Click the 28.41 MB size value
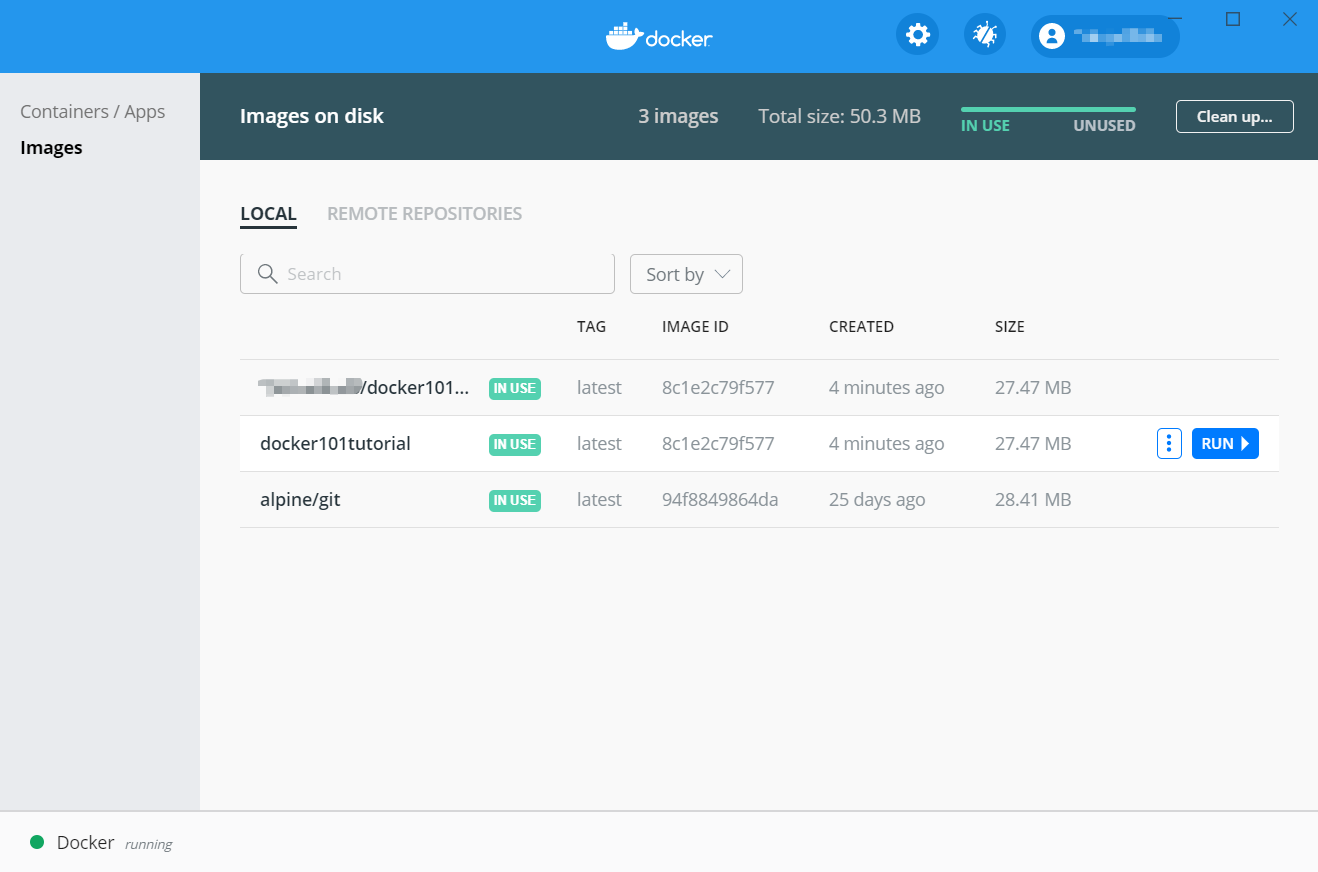 click(x=1033, y=500)
